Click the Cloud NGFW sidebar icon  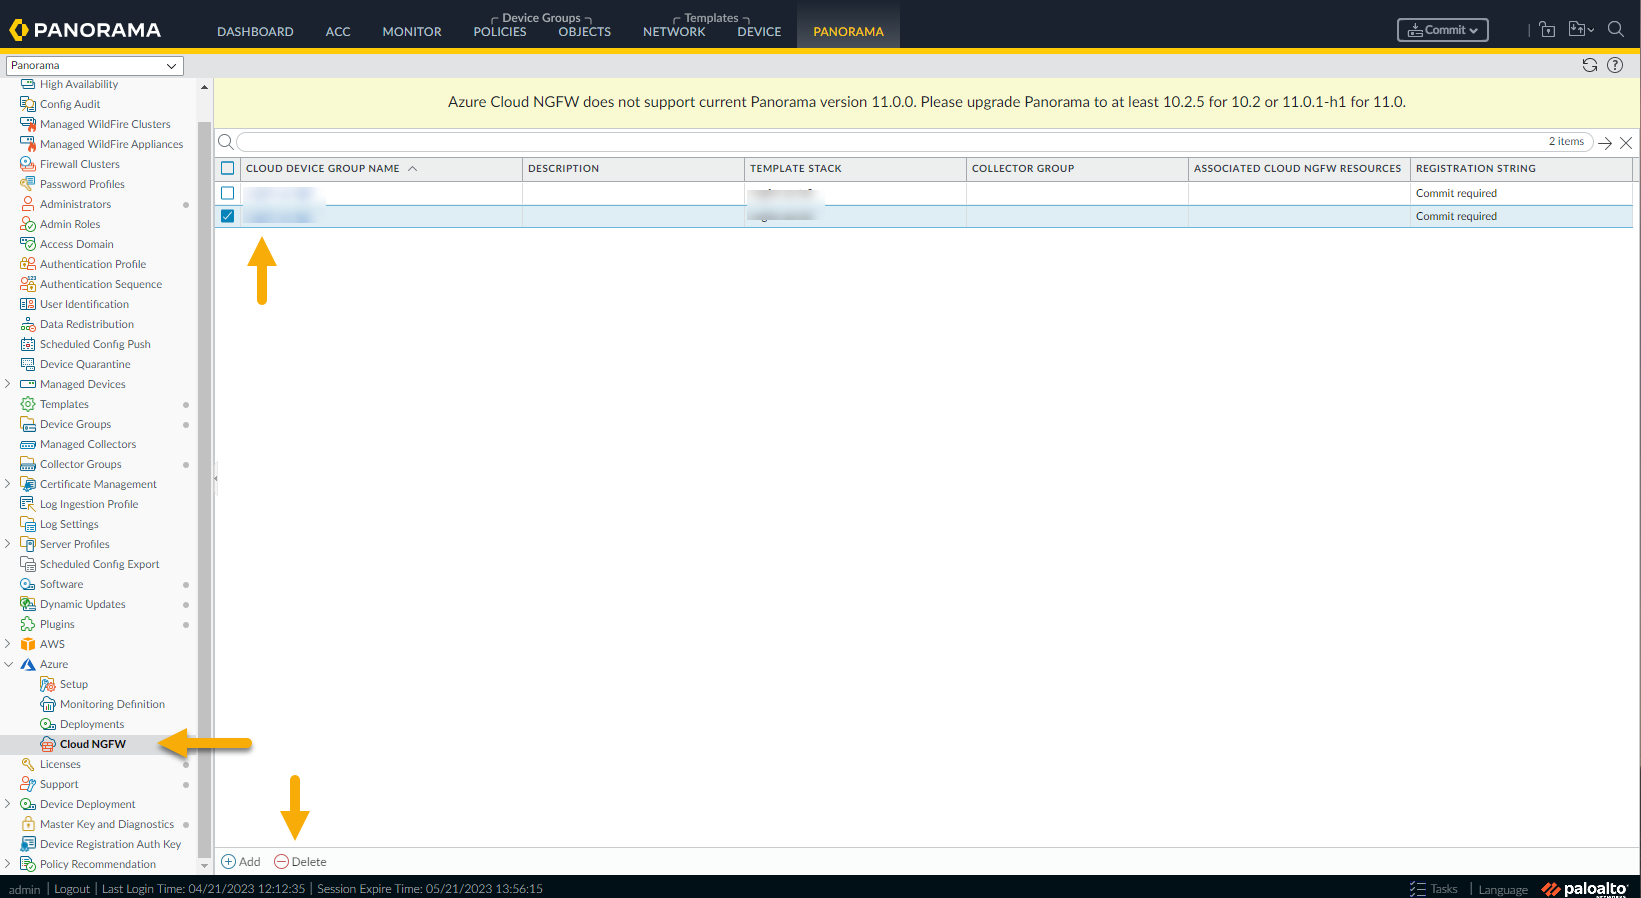pos(47,744)
